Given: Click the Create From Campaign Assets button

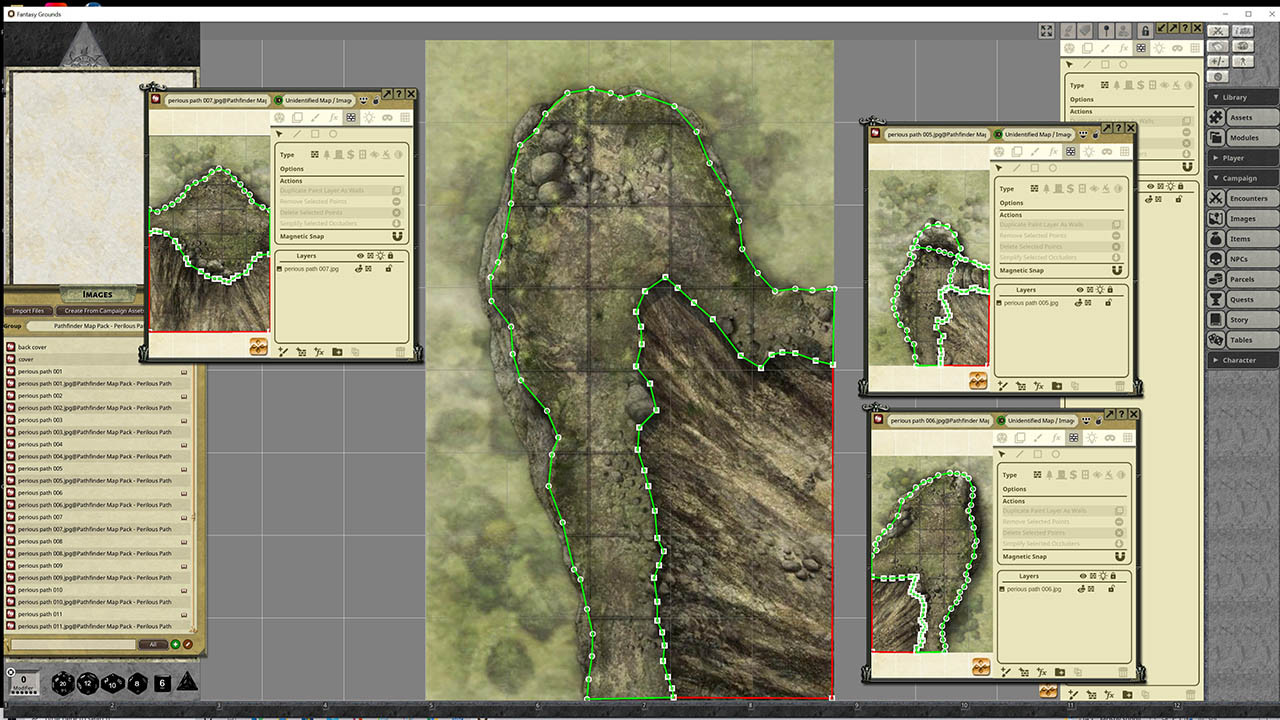Looking at the screenshot, I should 102,311.
